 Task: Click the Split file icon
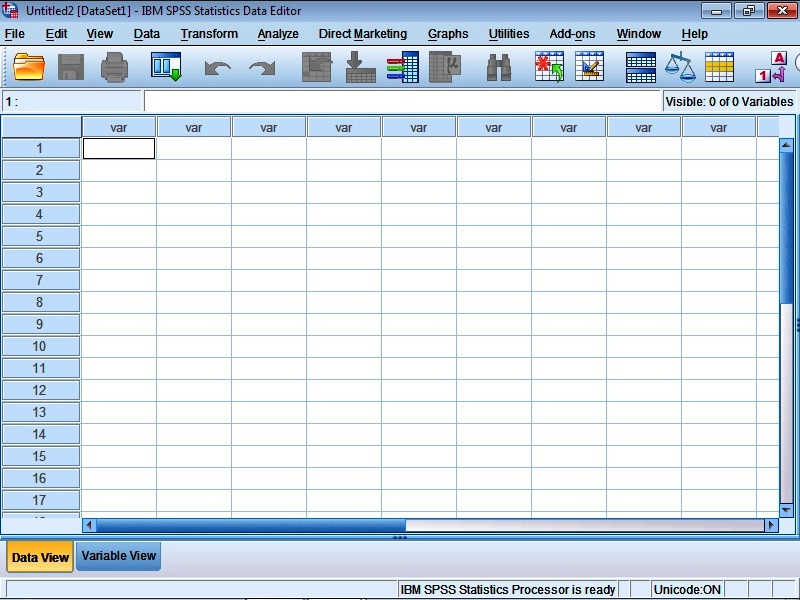pos(641,67)
